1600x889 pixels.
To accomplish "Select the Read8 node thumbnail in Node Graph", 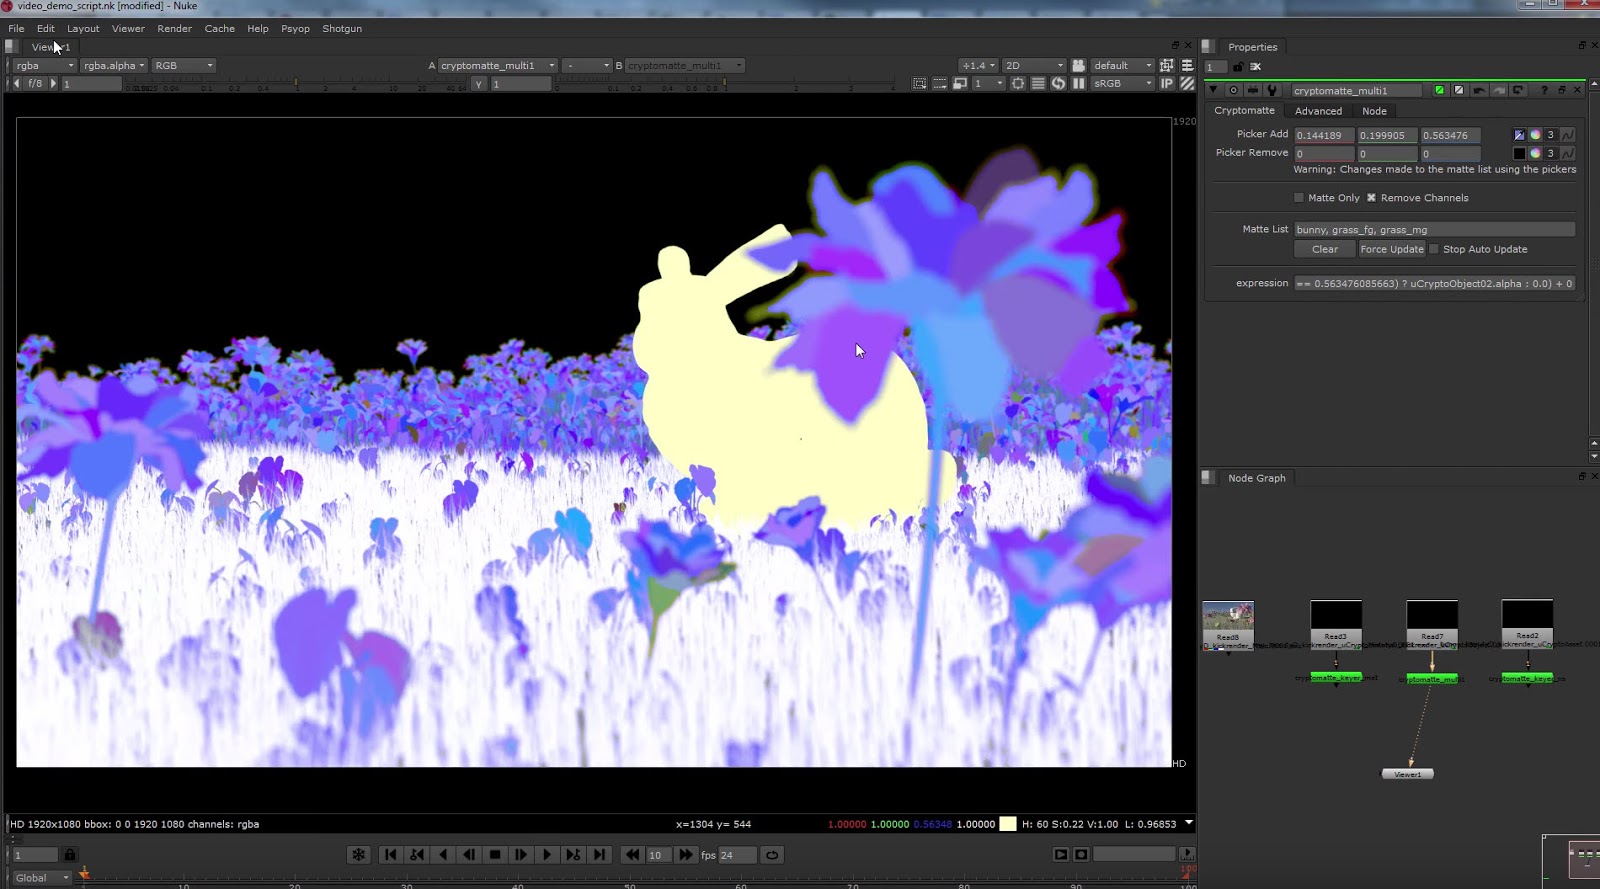I will 1228,625.
